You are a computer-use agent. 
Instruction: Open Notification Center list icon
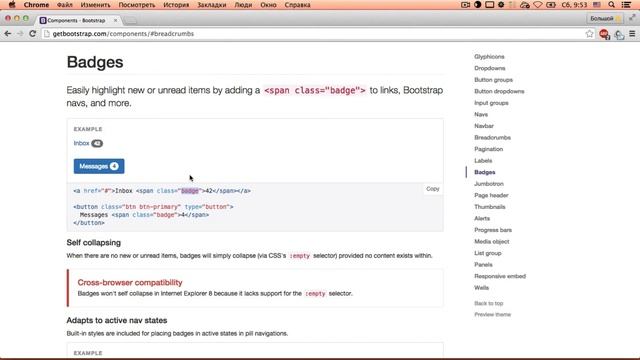626,5
